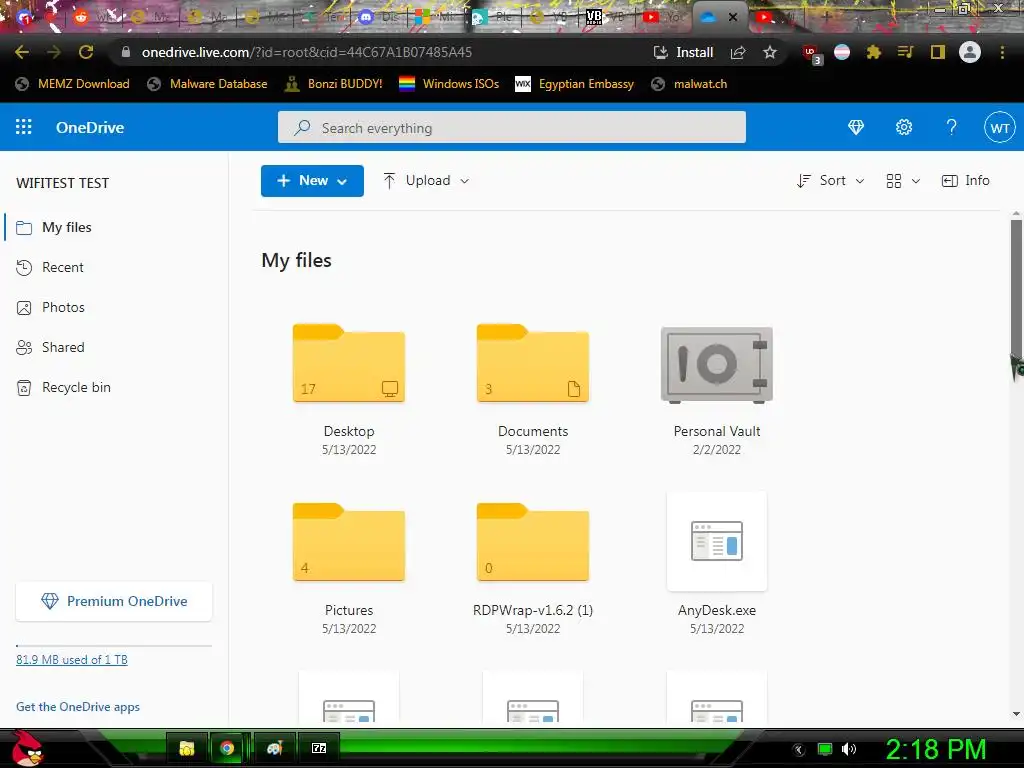Install the OneDrive web app
This screenshot has height=768, width=1024.
683,52
